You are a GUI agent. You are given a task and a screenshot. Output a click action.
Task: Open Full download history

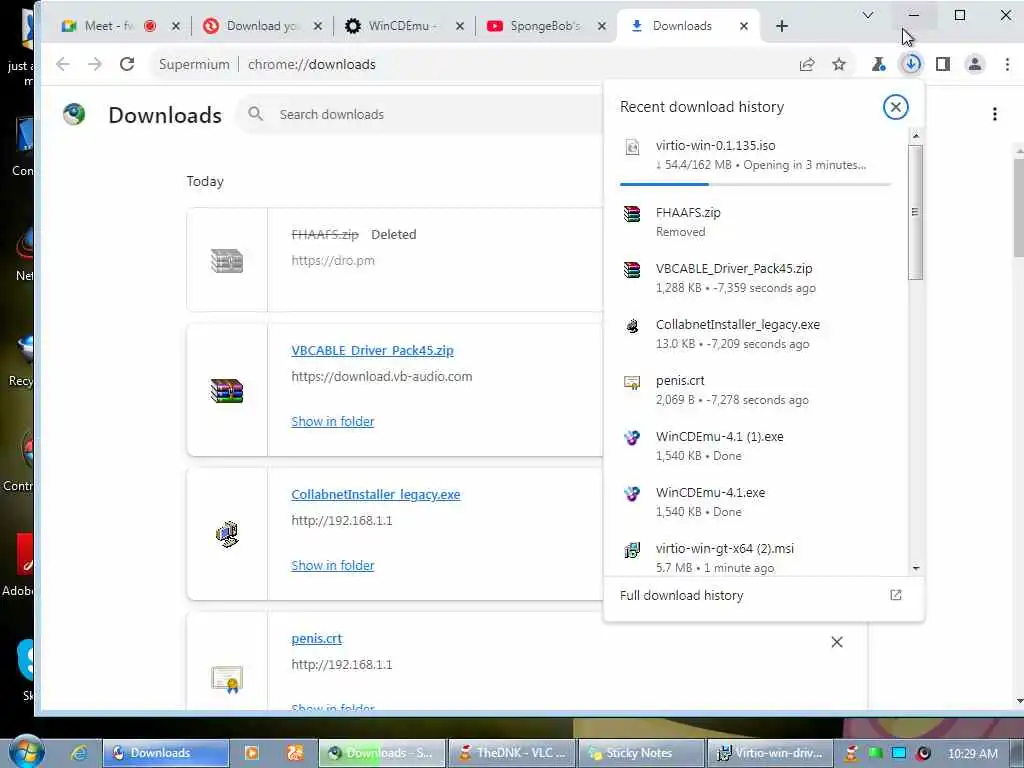click(763, 595)
